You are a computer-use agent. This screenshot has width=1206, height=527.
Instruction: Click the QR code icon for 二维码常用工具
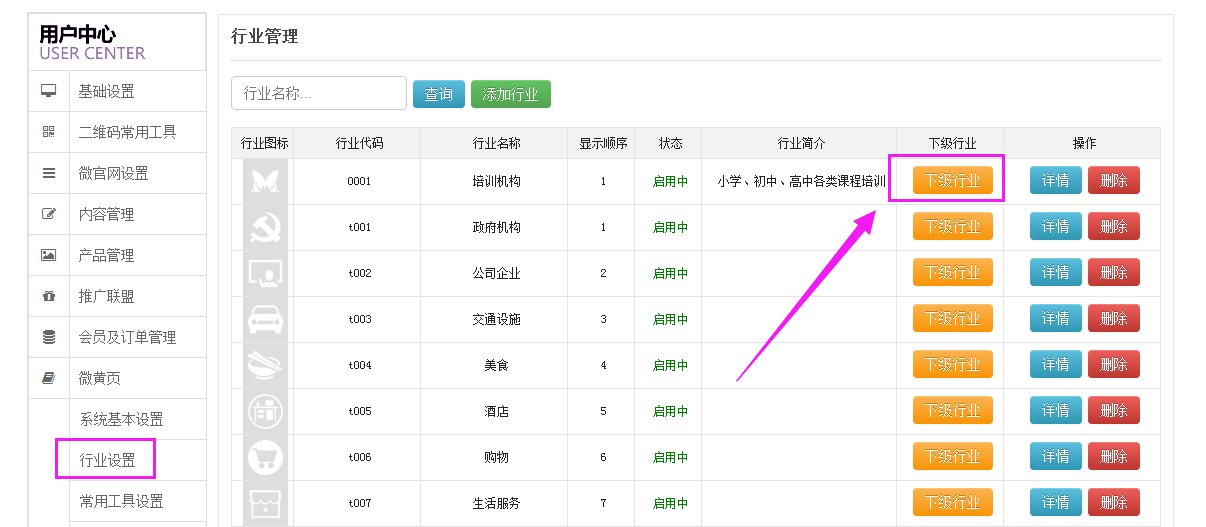pyautogui.click(x=48, y=132)
